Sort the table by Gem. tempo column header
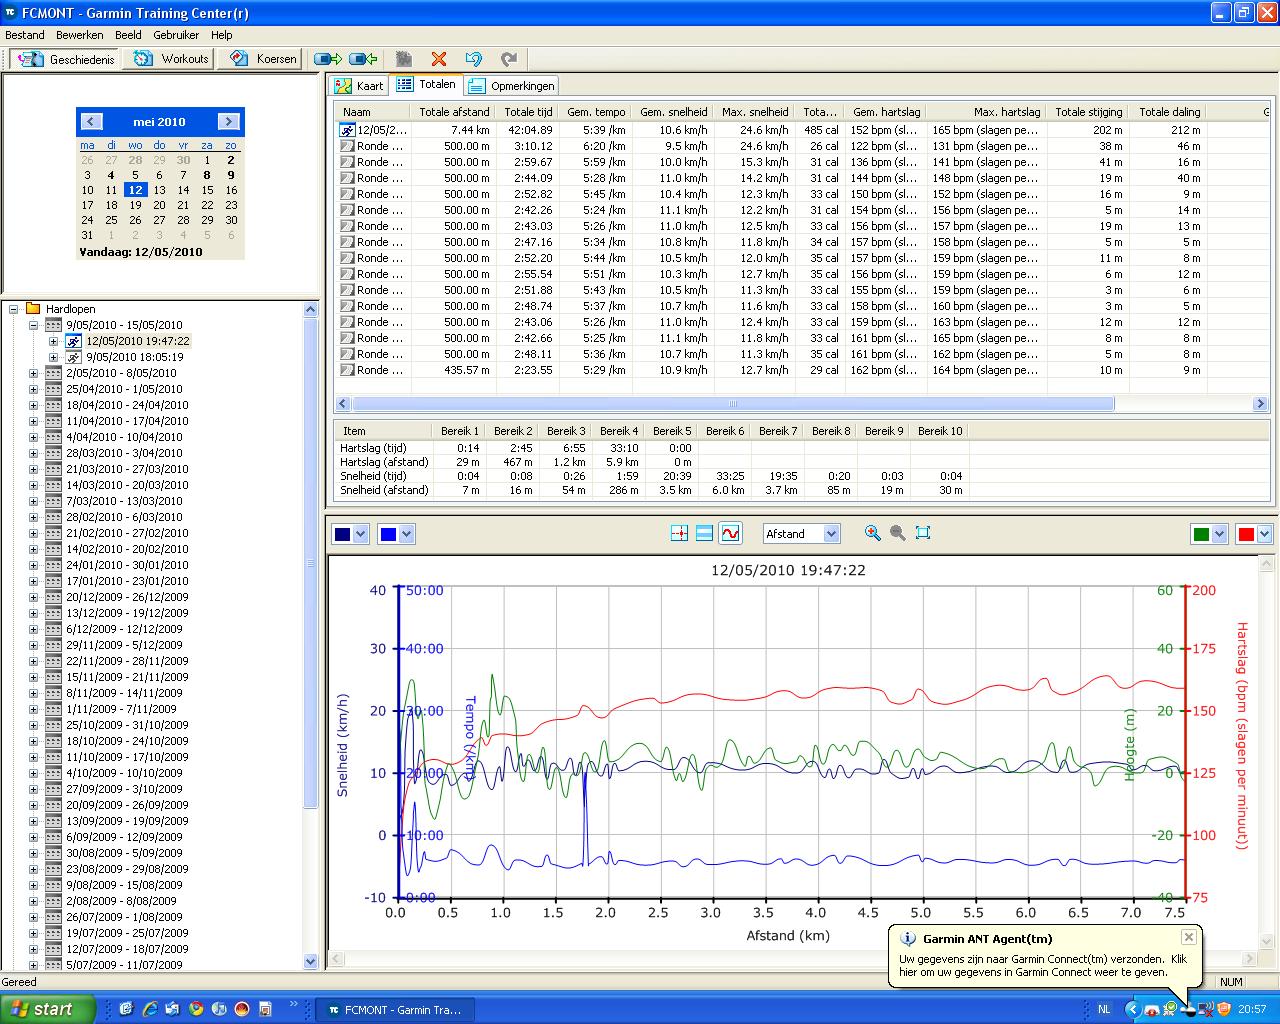 tap(596, 112)
